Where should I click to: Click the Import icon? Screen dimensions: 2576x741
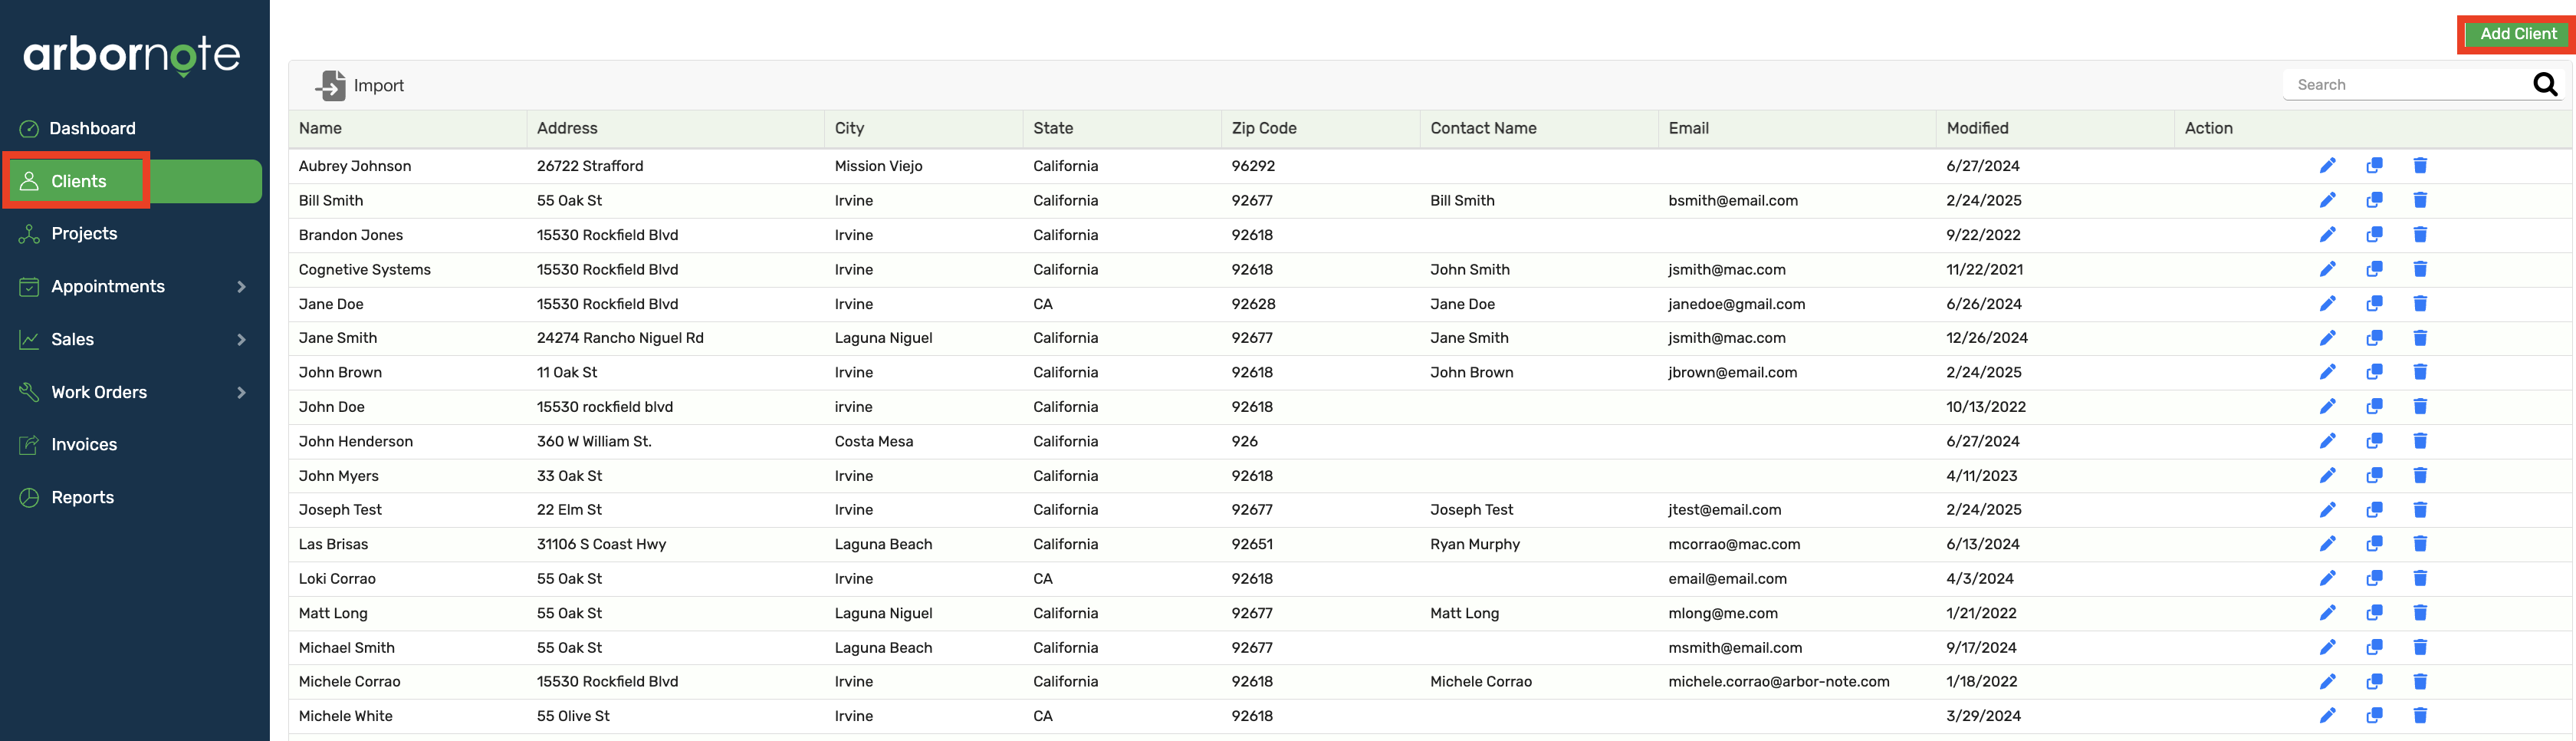click(x=331, y=86)
